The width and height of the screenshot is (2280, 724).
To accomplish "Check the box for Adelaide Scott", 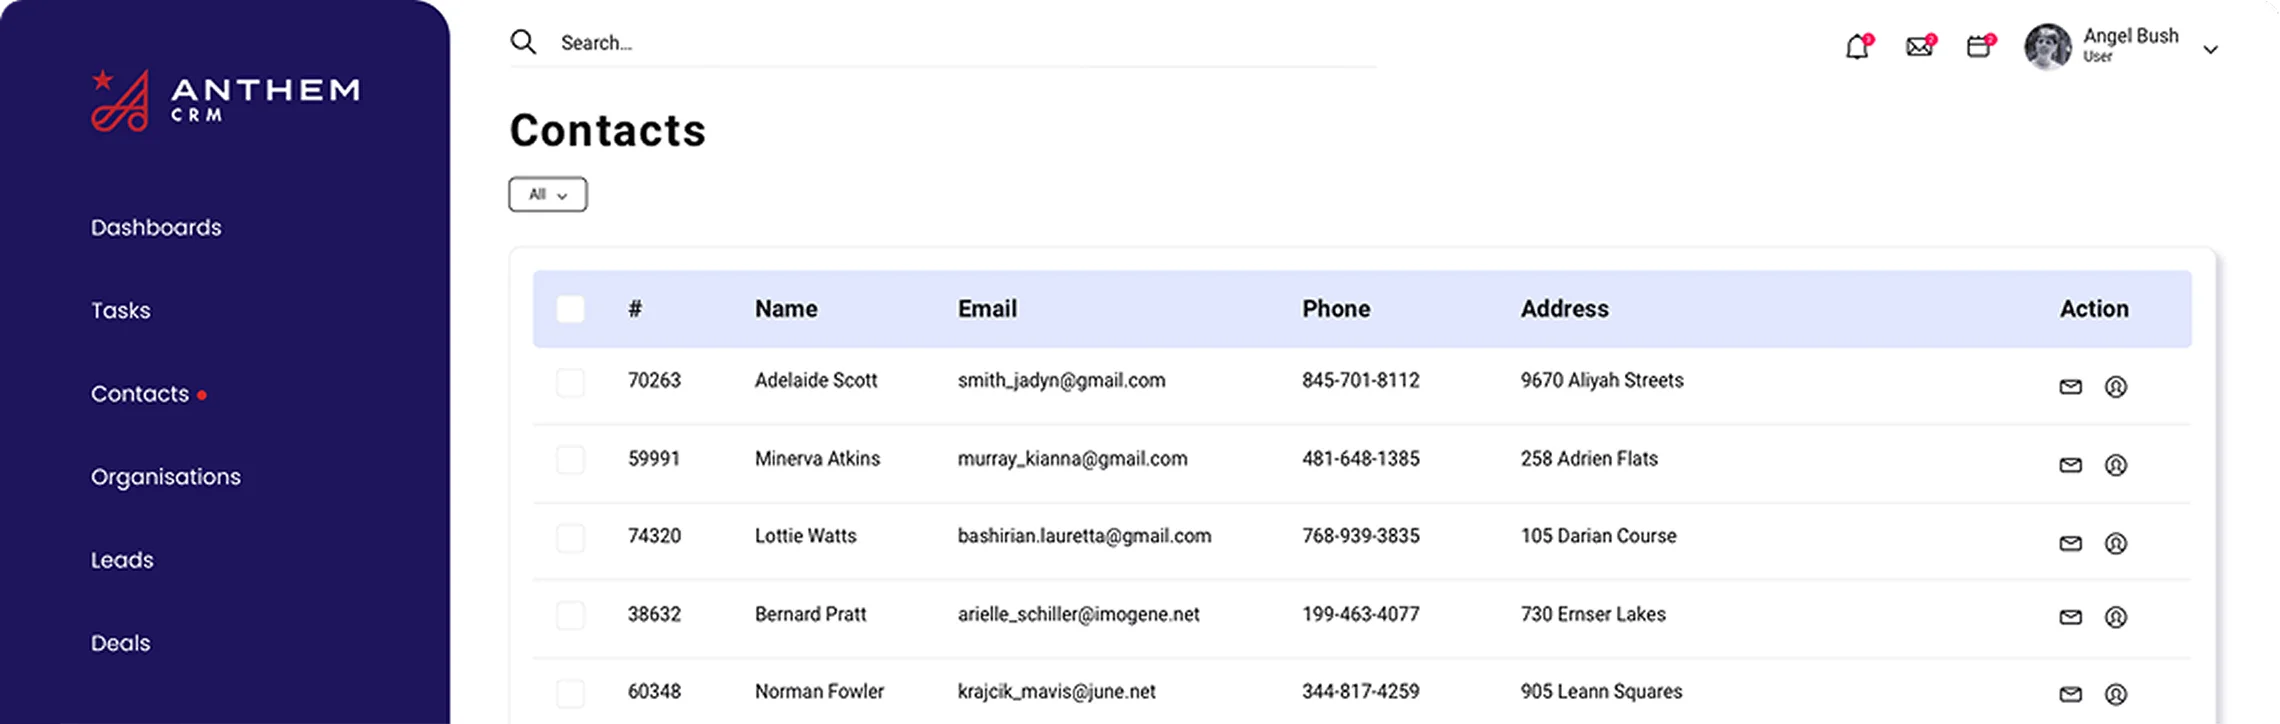I will pos(570,382).
